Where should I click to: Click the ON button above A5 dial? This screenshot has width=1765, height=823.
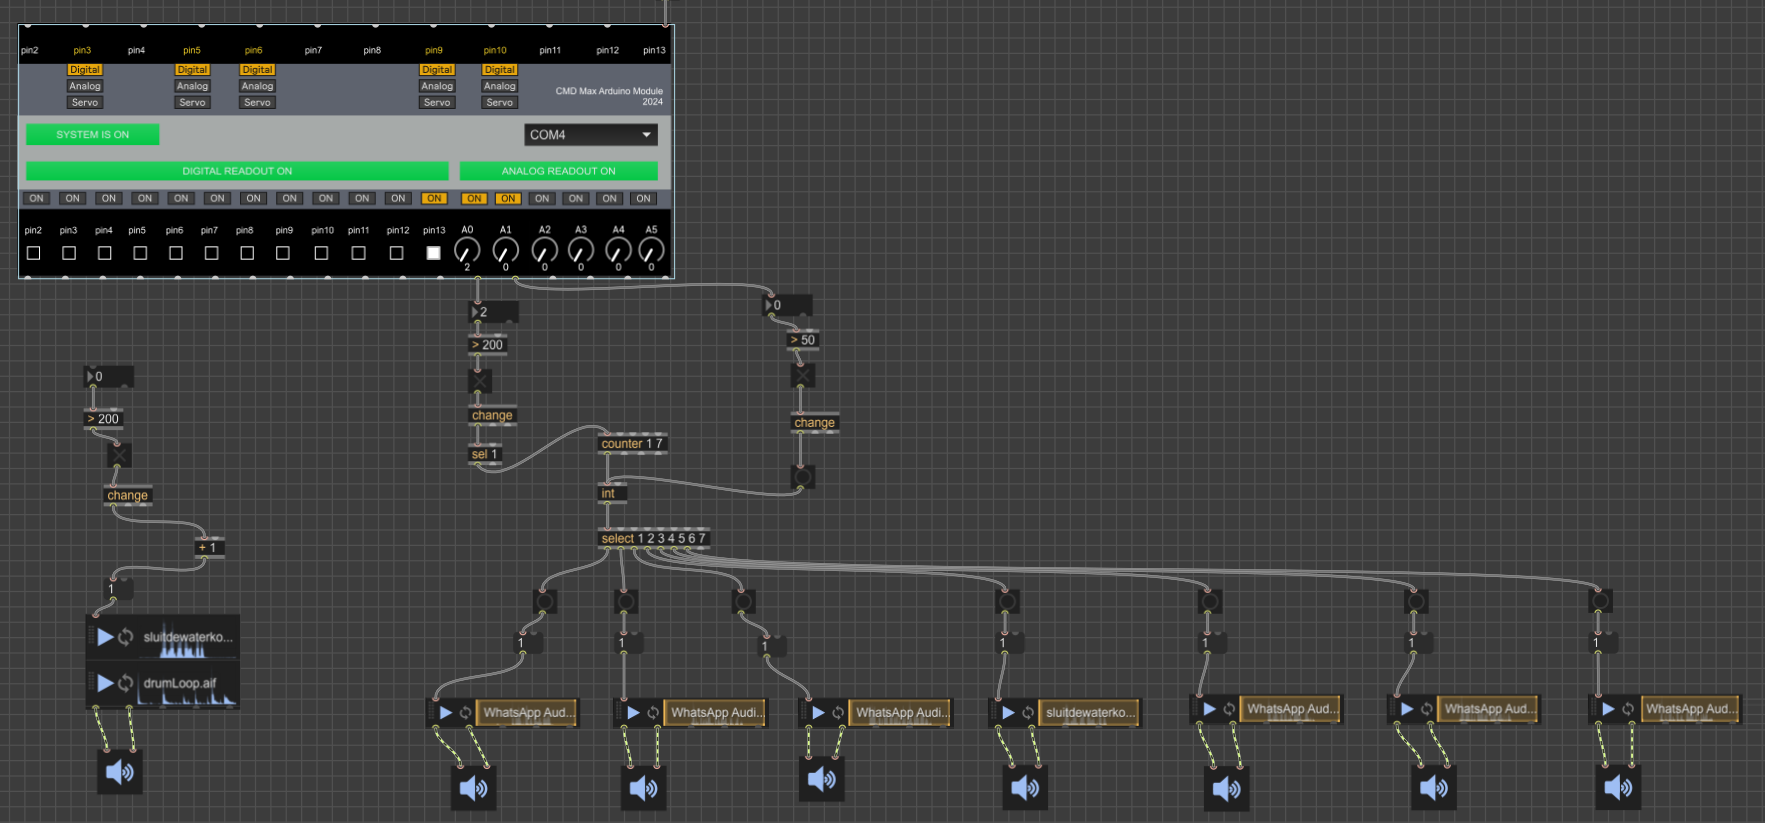643,198
